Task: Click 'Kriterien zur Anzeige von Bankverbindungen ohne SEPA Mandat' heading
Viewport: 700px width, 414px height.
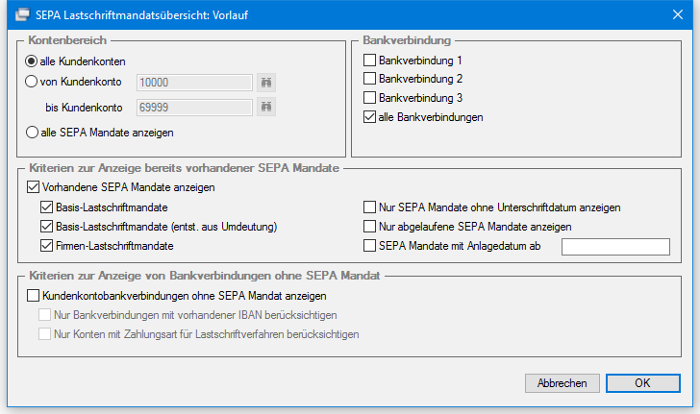Action: tap(204, 276)
